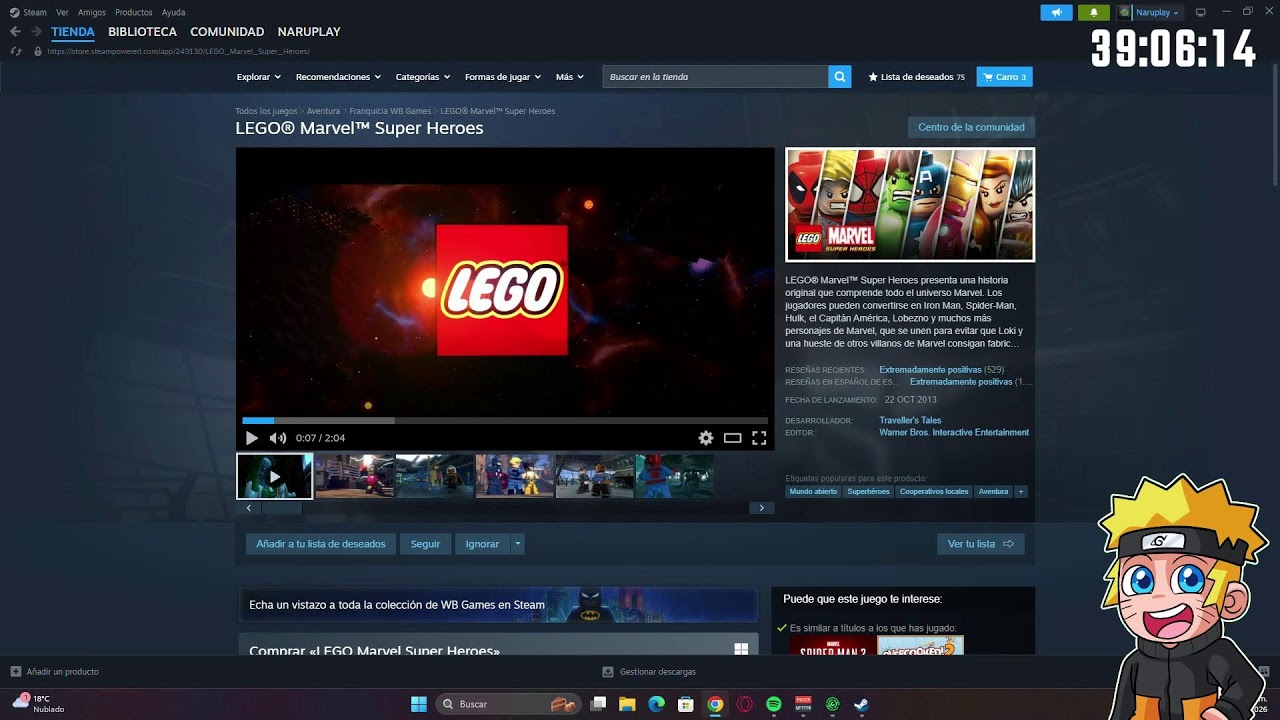This screenshot has width=1280, height=720.
Task: Click Ver tu lista button
Action: coord(980,544)
